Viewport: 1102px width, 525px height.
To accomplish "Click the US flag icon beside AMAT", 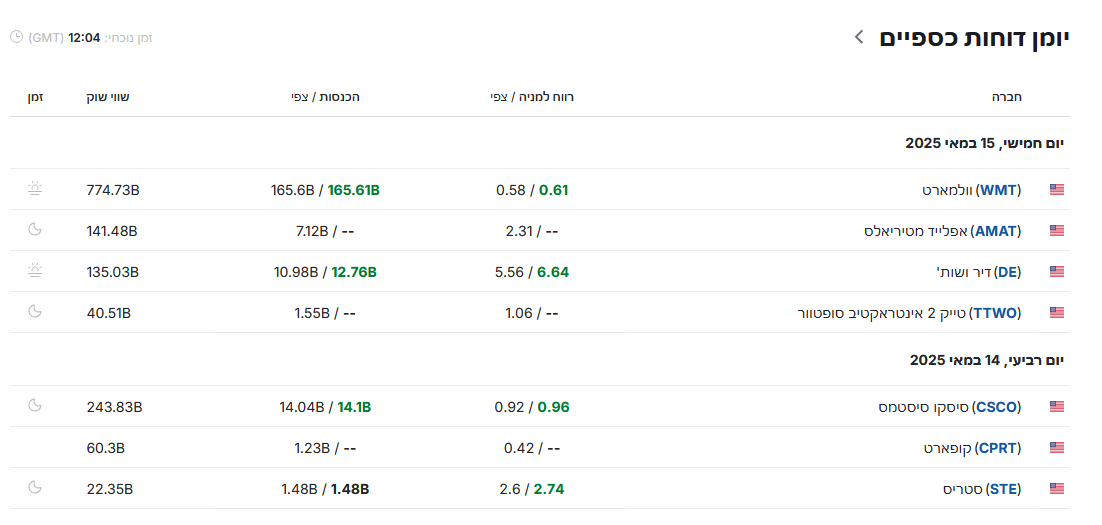I will click(x=1056, y=231).
